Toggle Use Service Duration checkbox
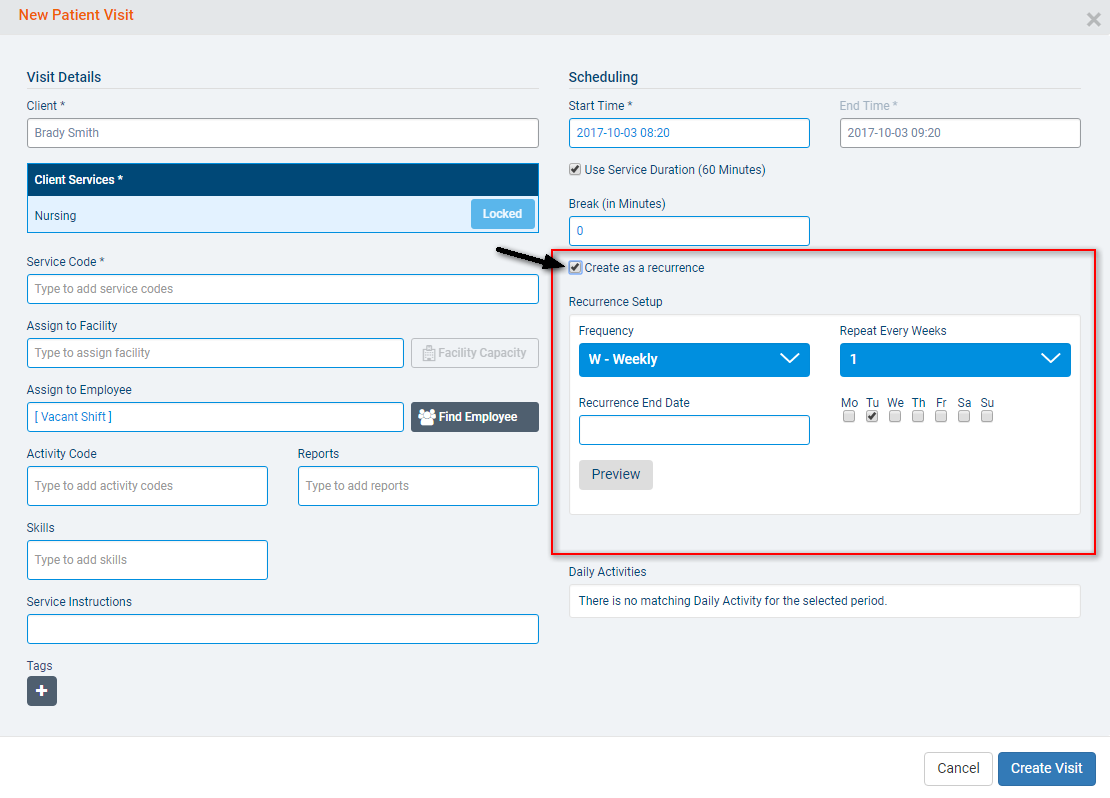1110x798 pixels. point(575,170)
